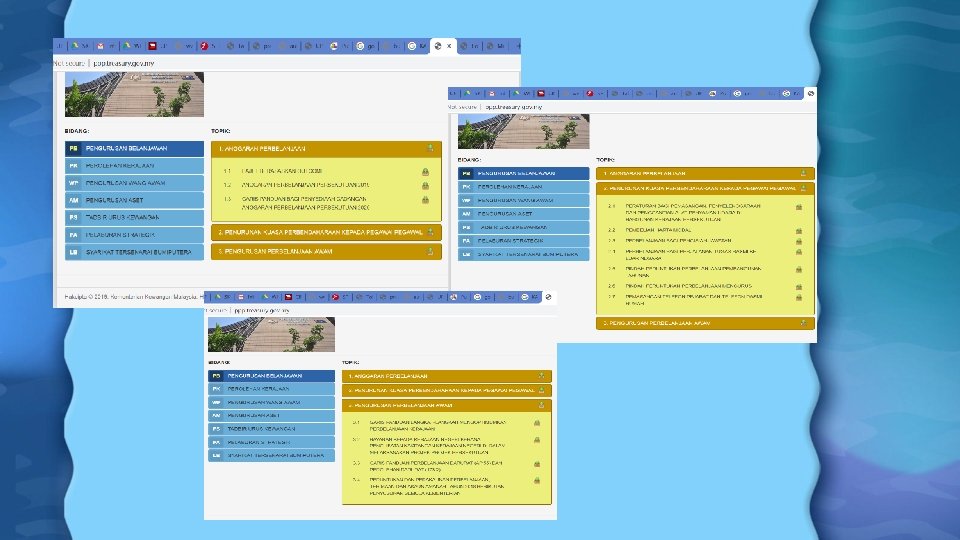This screenshot has width=960, height=540.
Task: Click icon on Pengurusan Perbelanjaan Awam header, right window
Action: coord(803,323)
